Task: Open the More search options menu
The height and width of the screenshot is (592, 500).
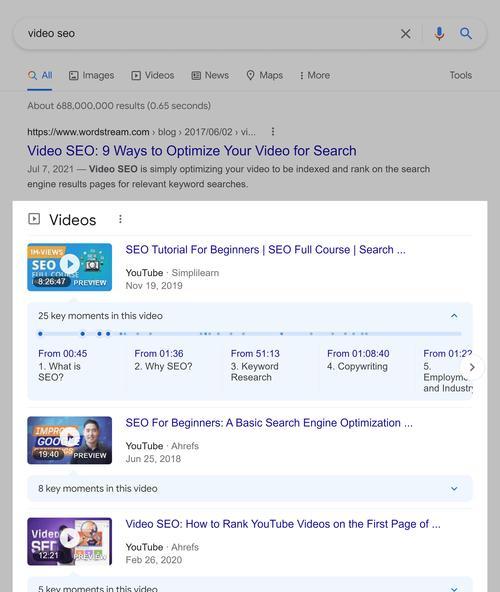Action: 314,76
